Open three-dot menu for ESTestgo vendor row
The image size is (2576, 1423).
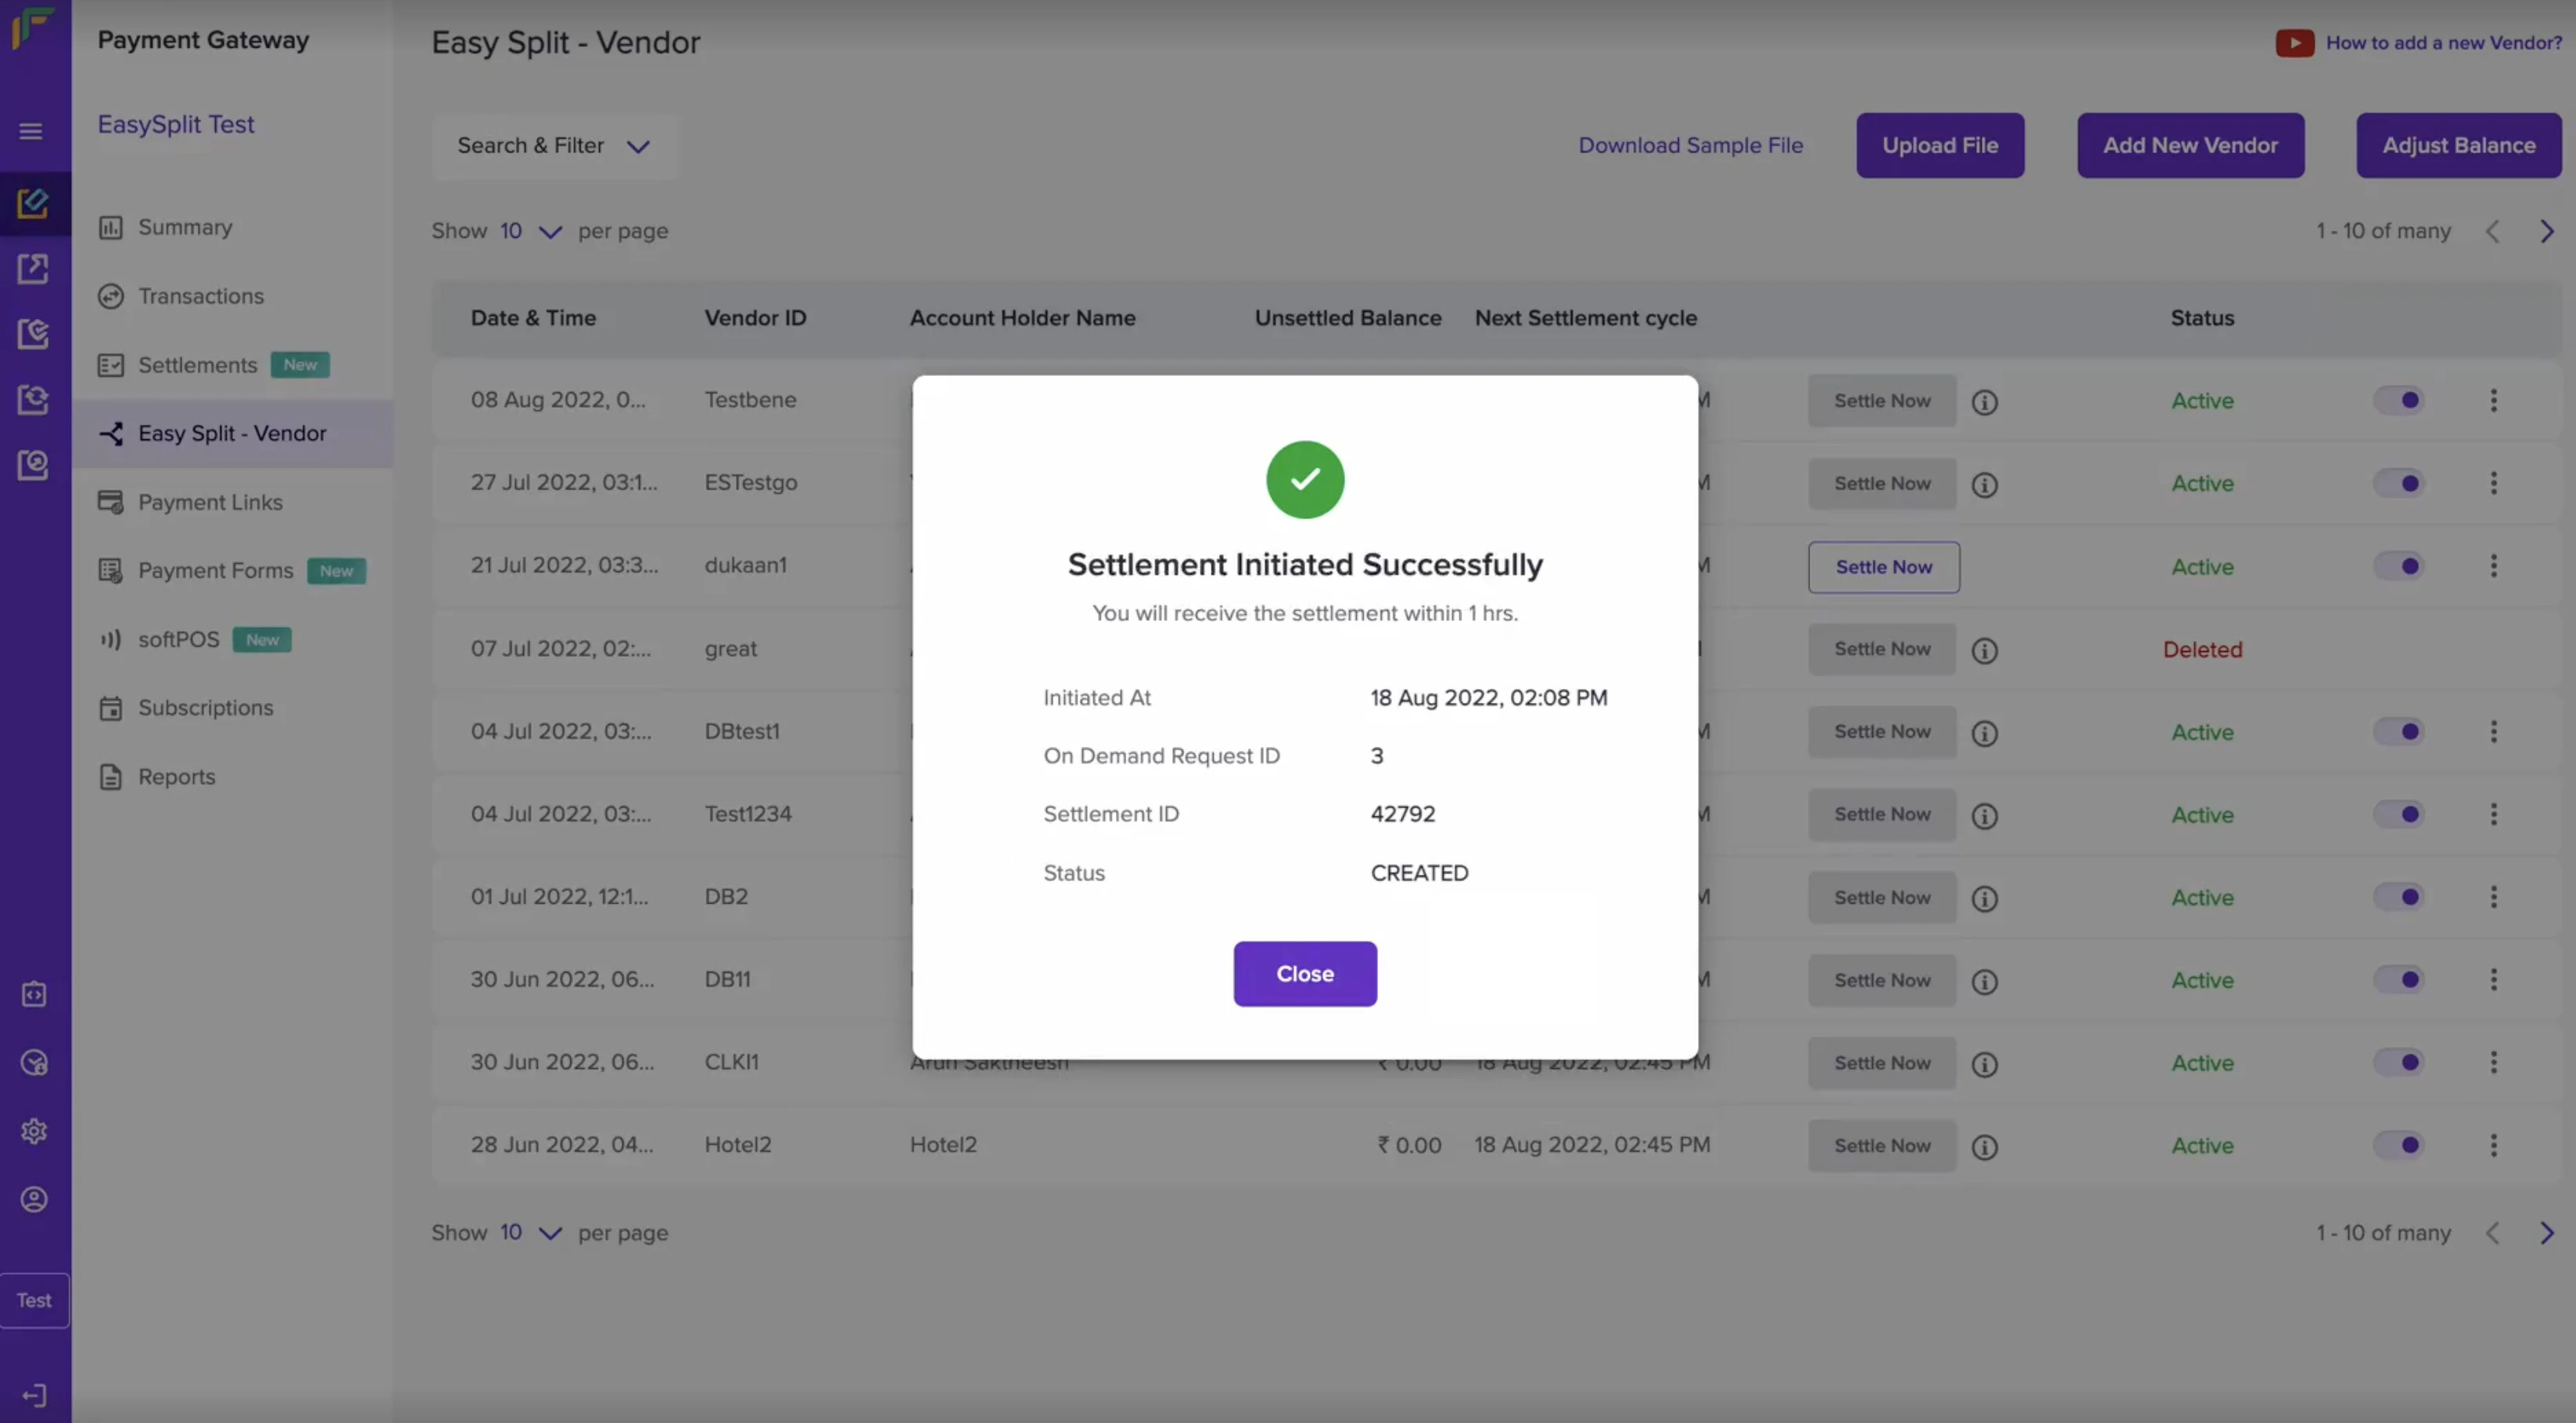tap(2493, 483)
